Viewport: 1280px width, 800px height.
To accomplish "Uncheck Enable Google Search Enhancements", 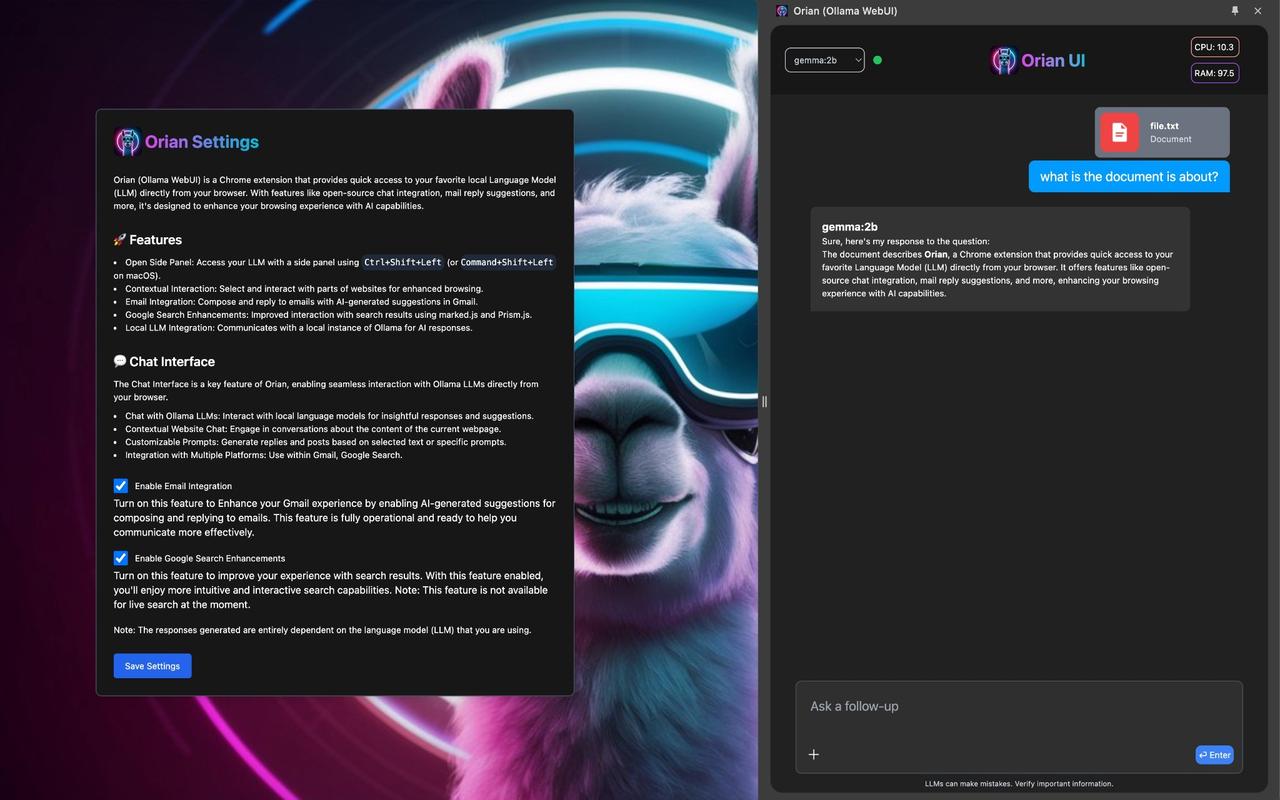I will [x=121, y=558].
